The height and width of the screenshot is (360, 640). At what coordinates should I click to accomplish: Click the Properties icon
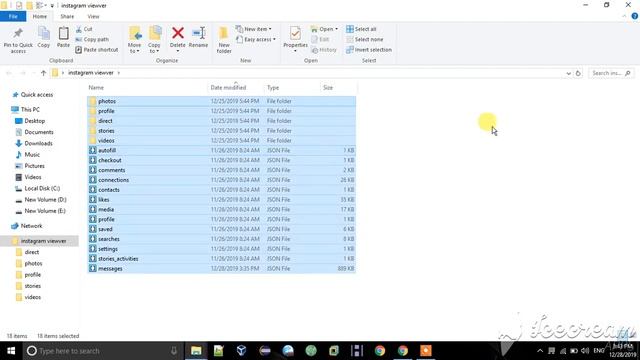295,38
